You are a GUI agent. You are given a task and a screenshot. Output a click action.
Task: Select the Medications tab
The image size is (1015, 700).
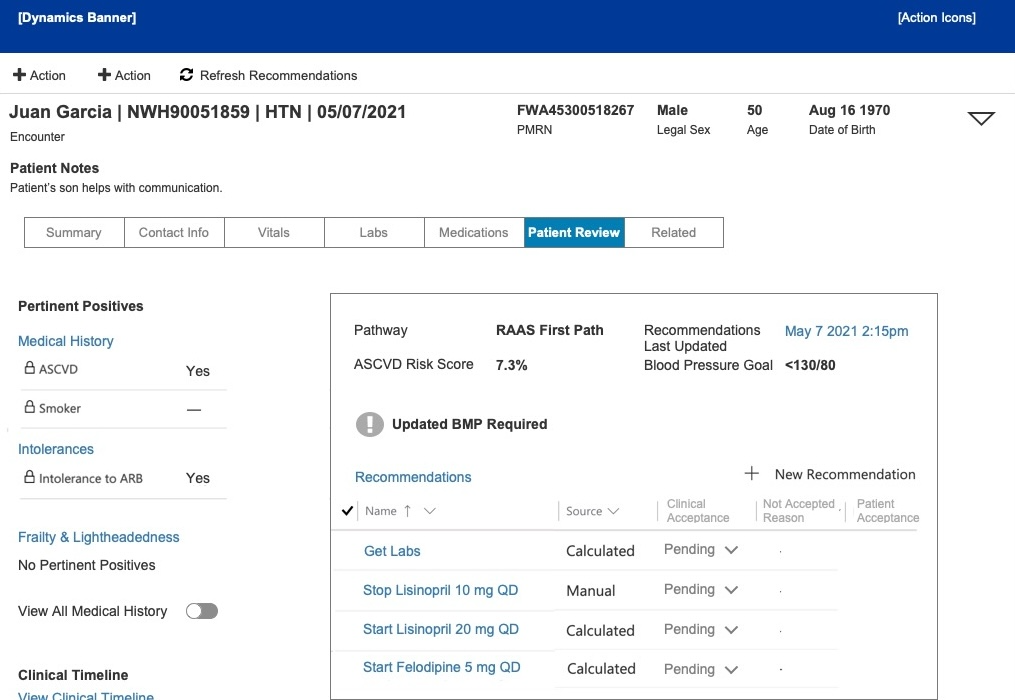[474, 232]
